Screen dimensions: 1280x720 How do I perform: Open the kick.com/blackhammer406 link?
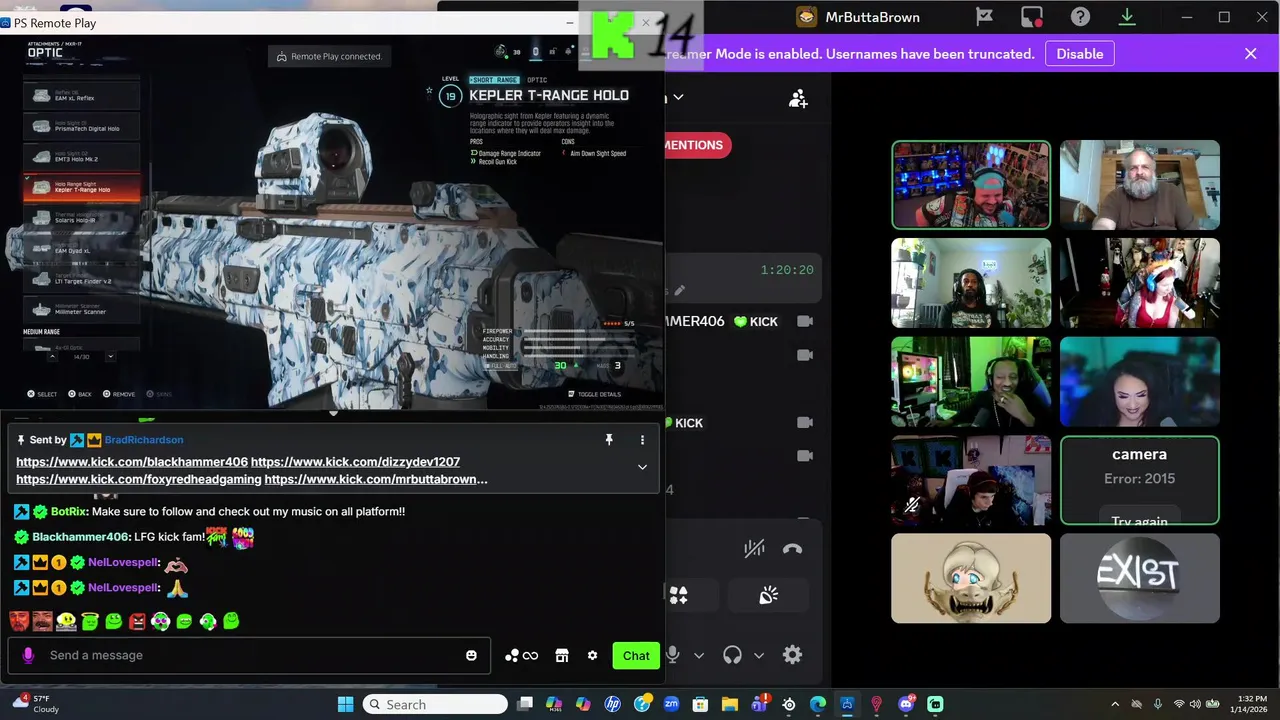(x=132, y=462)
